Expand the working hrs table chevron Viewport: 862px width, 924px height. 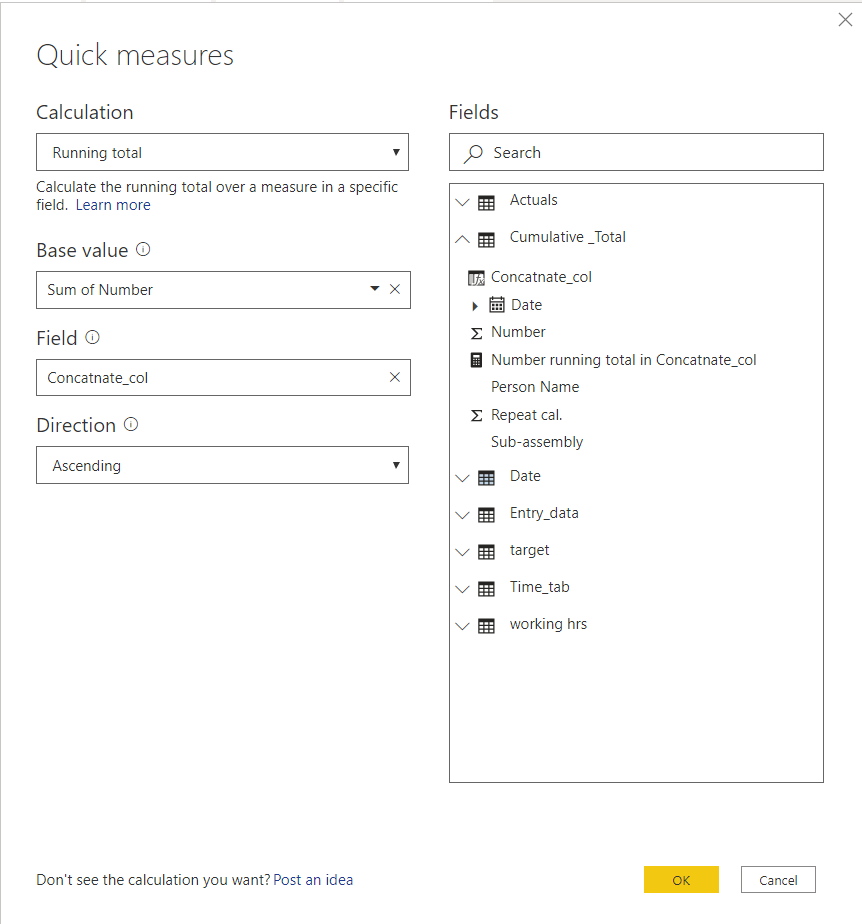463,626
